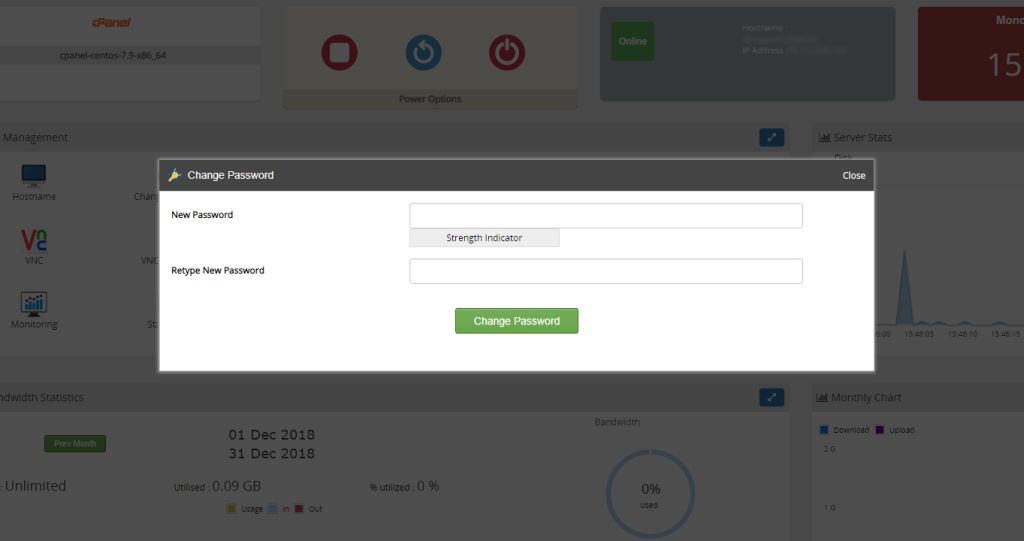The width and height of the screenshot is (1024, 541).
Task: Toggle the Download legend swatch
Action: click(824, 430)
